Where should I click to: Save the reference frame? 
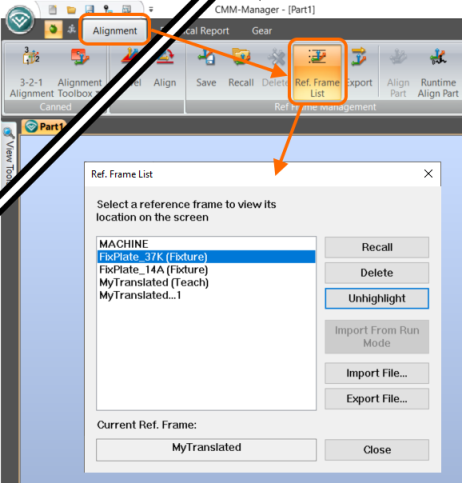[x=206, y=68]
